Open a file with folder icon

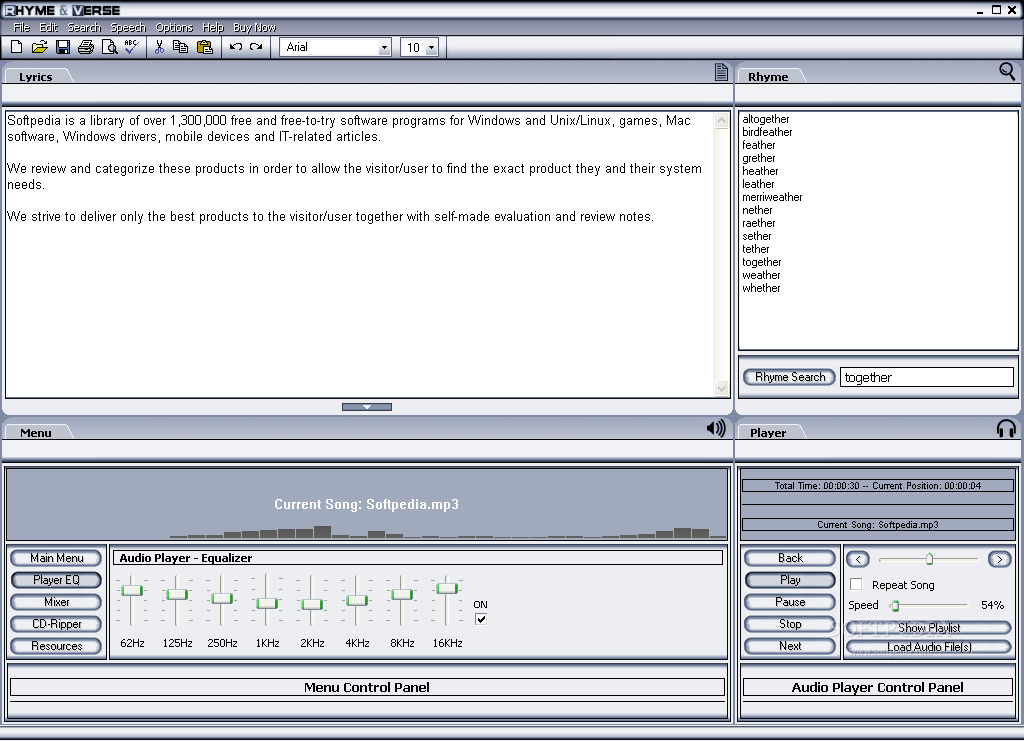point(39,47)
